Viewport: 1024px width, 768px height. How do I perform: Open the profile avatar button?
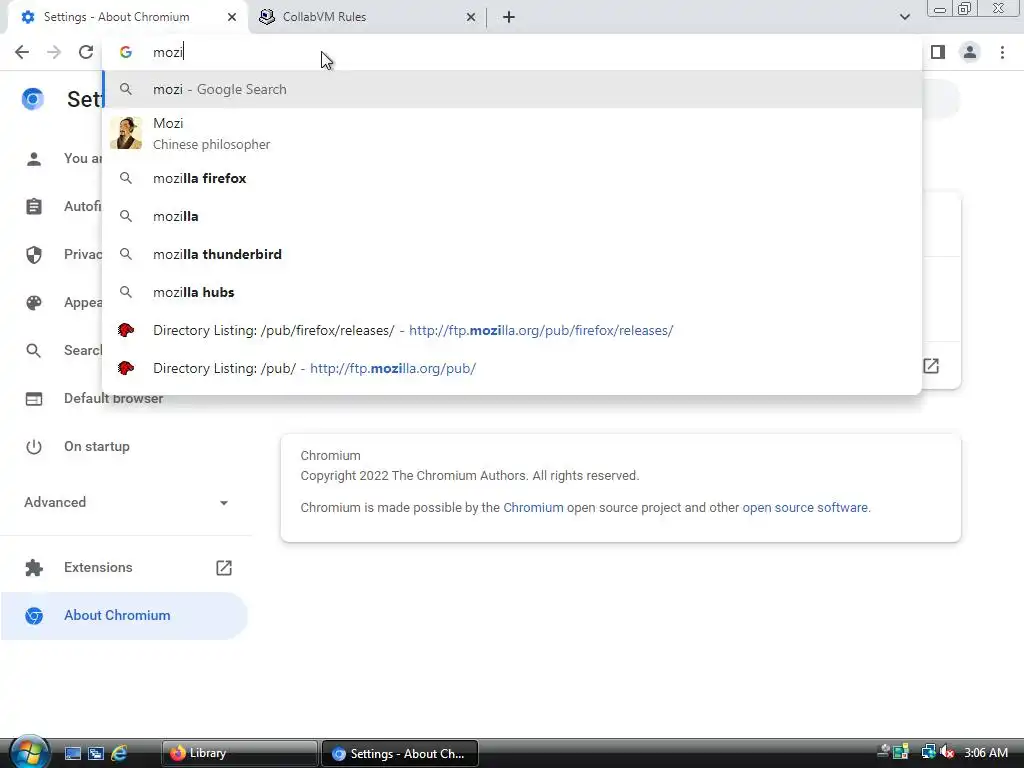970,52
